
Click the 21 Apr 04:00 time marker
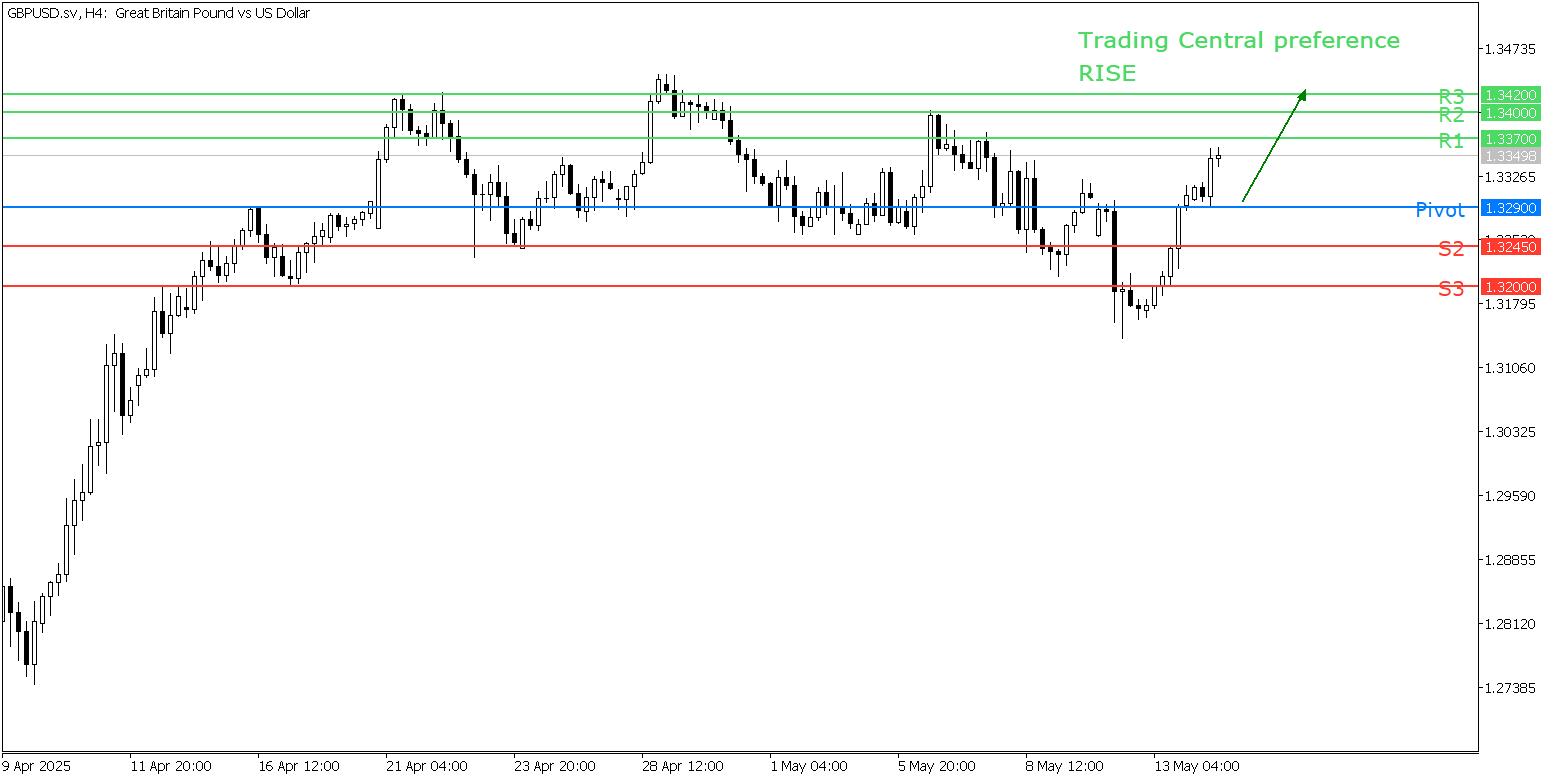pyautogui.click(x=427, y=766)
